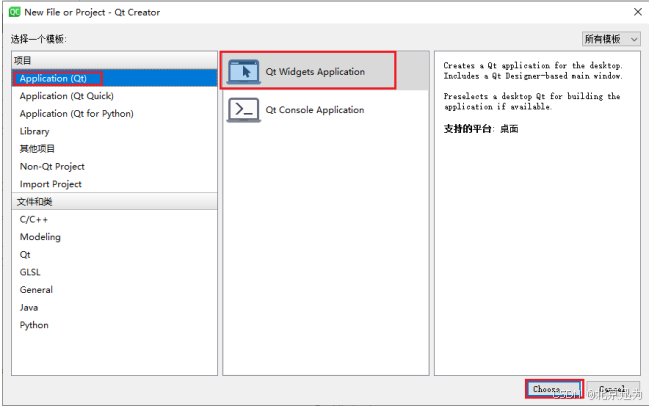
Task: Select the GLSL file category
Action: click(x=114, y=272)
